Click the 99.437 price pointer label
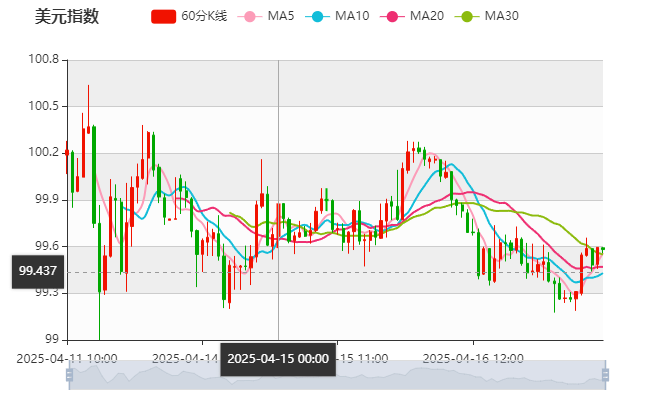Image resolution: width=670 pixels, height=400 pixels. [38, 271]
